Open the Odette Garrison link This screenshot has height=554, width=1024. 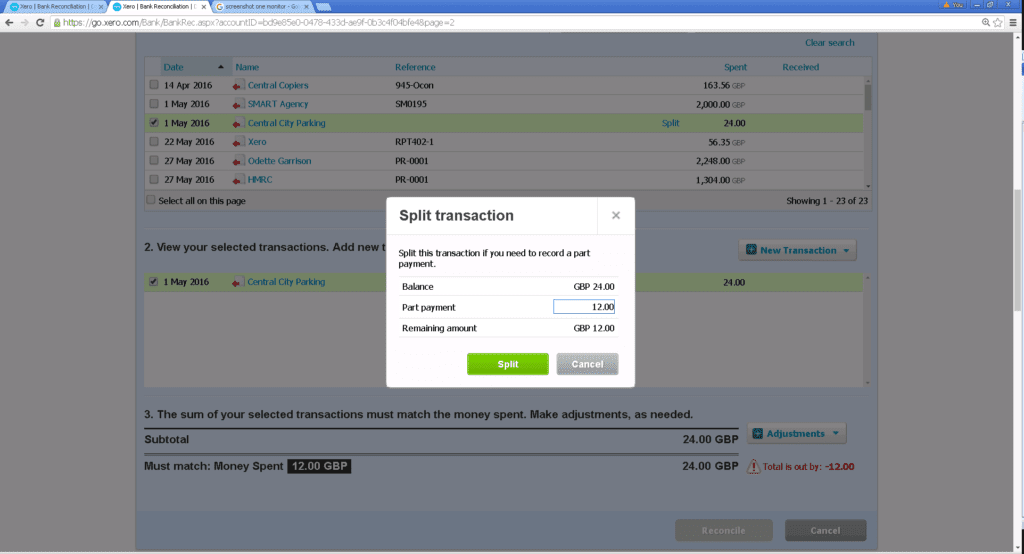click(279, 161)
